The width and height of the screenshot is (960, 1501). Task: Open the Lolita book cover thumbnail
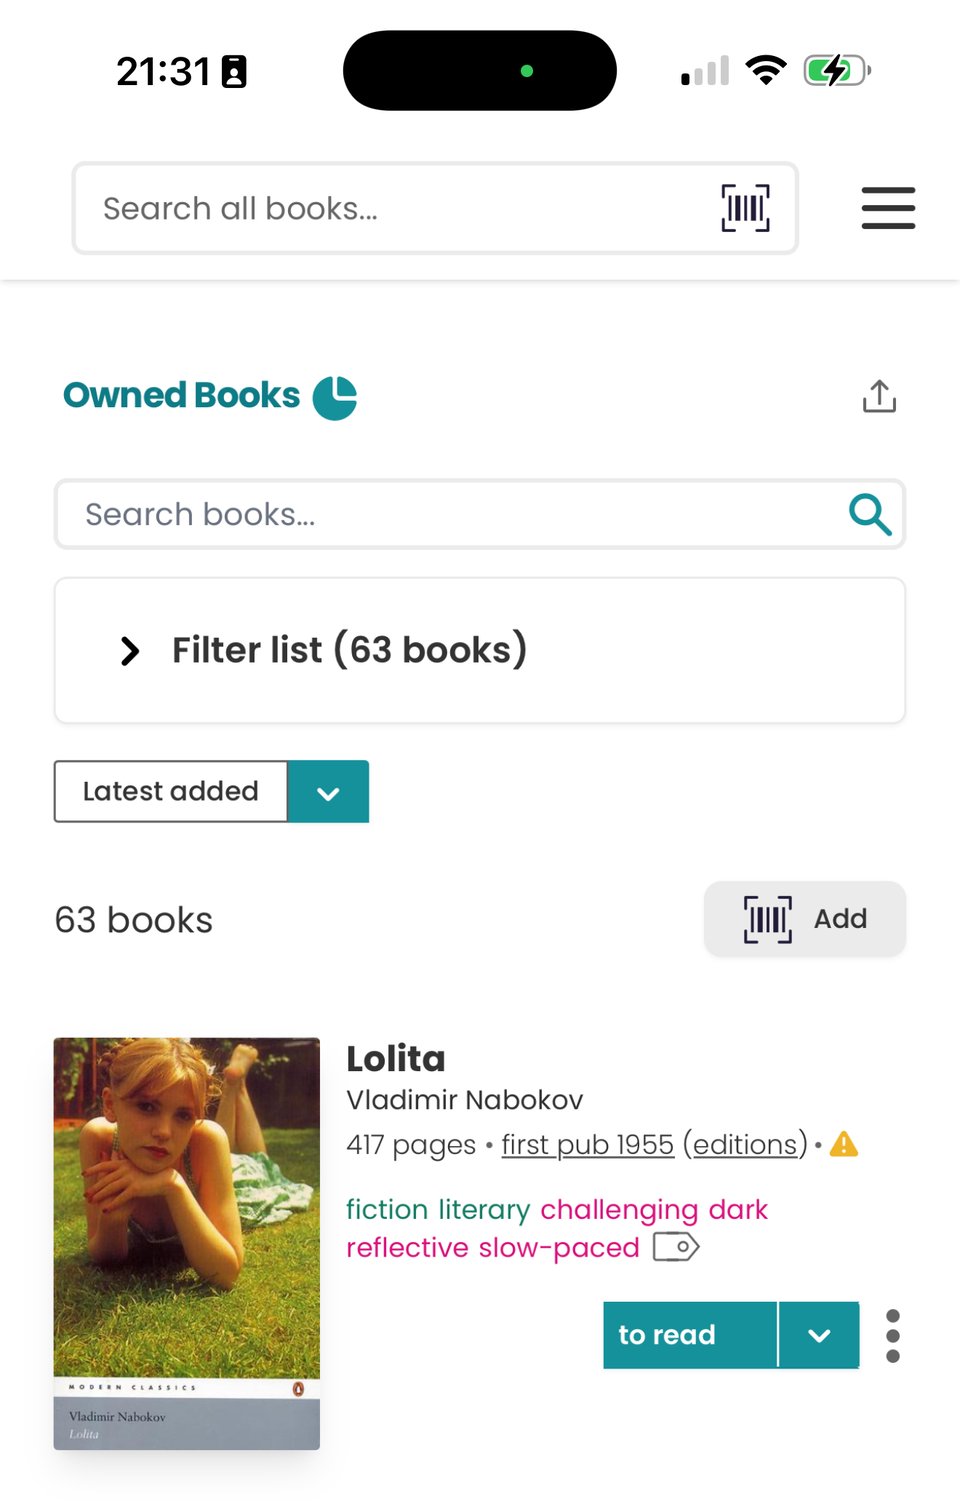[187, 1243]
